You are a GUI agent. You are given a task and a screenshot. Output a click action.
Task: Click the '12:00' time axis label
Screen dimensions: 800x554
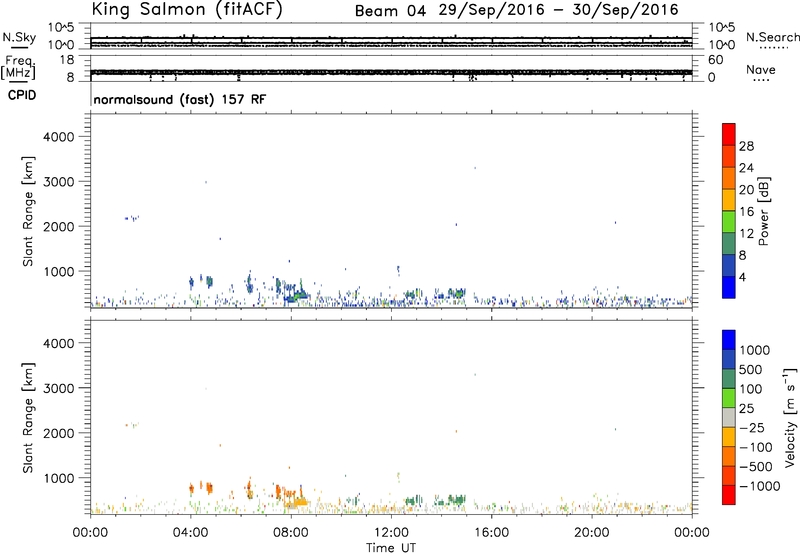391,533
